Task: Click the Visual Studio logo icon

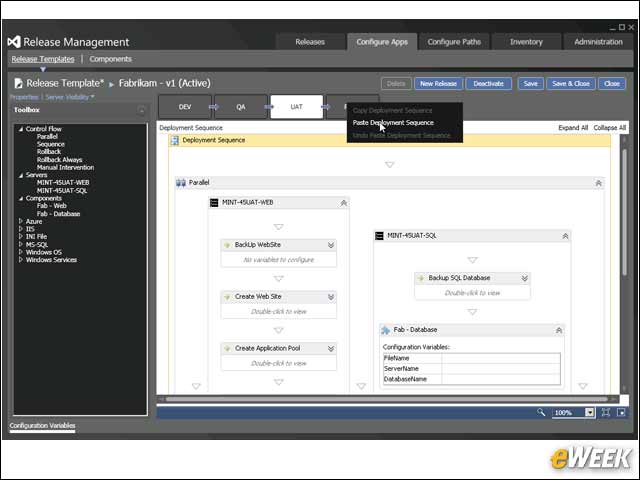Action: tap(14, 42)
